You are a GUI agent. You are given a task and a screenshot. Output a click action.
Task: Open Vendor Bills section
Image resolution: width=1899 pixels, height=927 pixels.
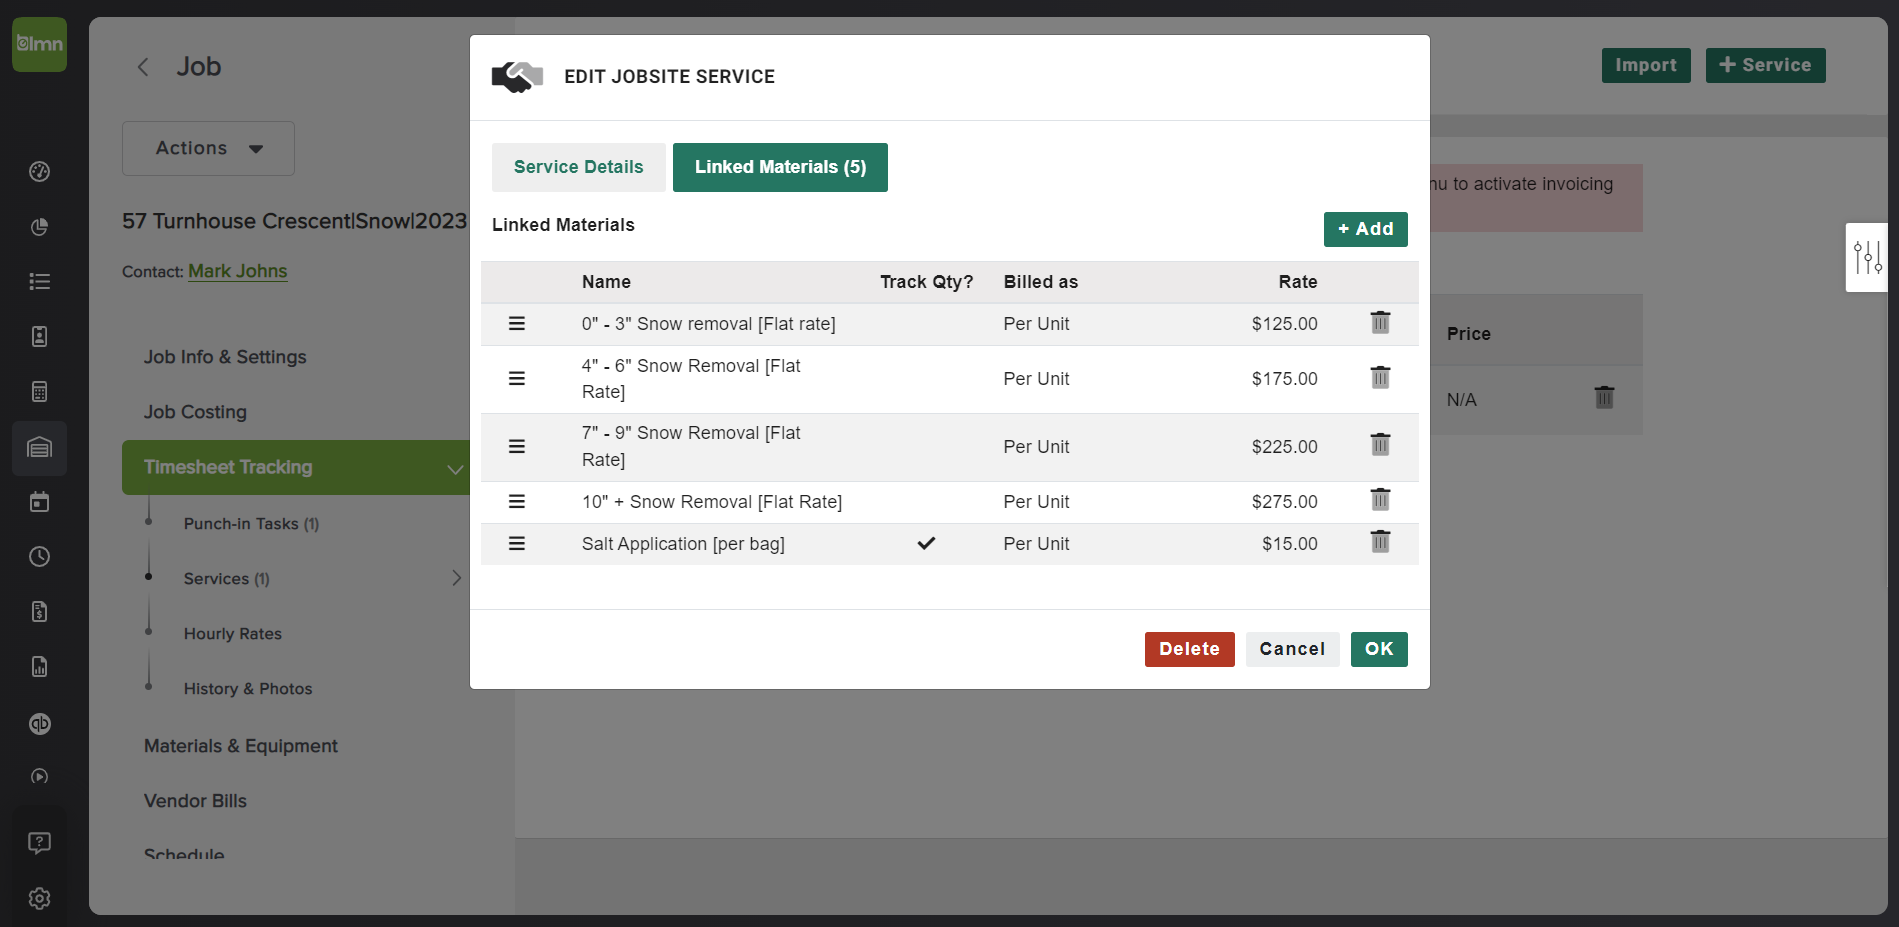click(x=195, y=801)
